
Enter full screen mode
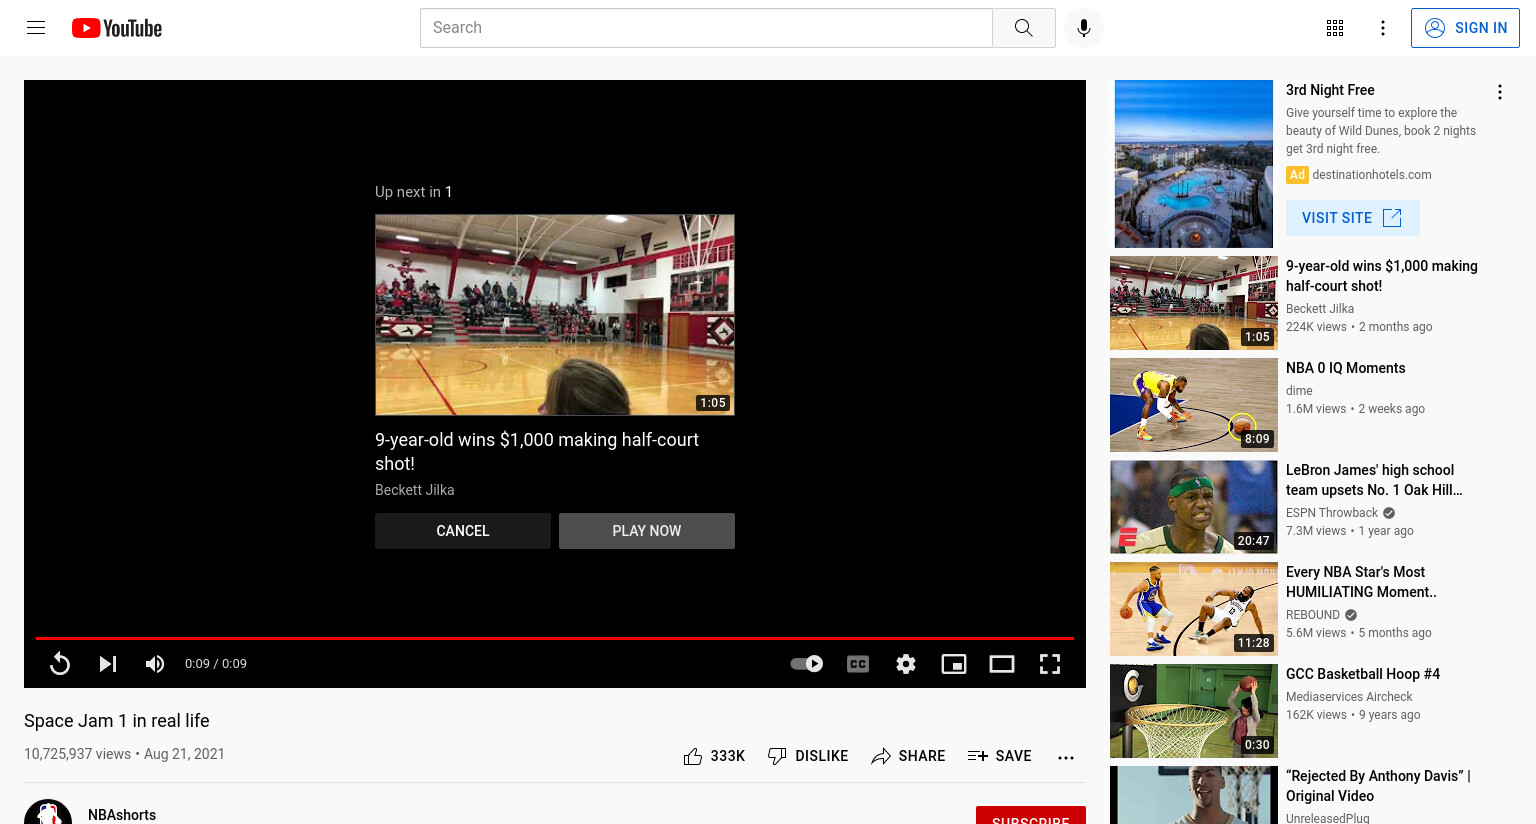coord(1050,664)
